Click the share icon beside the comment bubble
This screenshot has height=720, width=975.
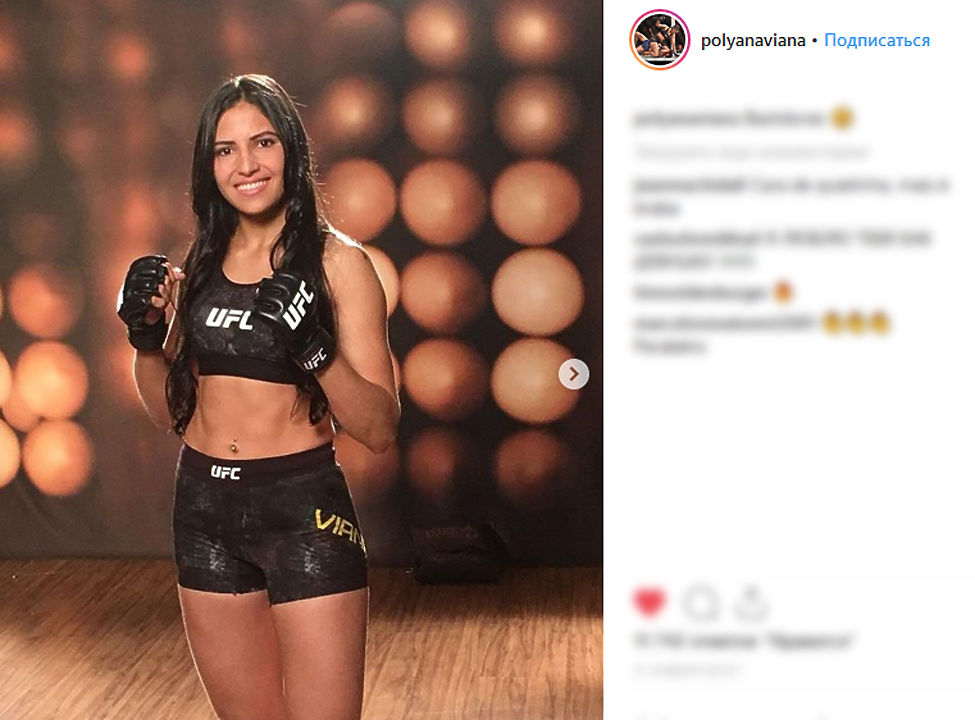pos(751,602)
